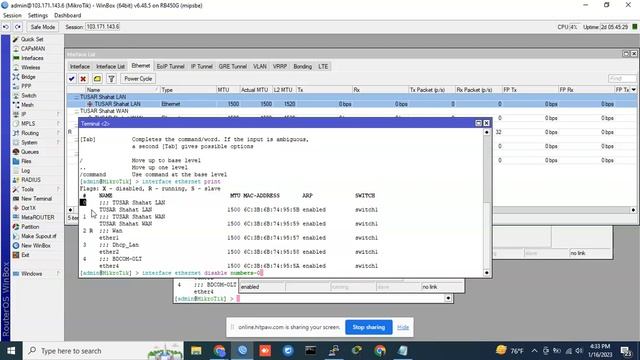Redo with the forward arrow in WinBox toolbar
The height and width of the screenshot is (360, 640).
pyautogui.click(x=18, y=27)
